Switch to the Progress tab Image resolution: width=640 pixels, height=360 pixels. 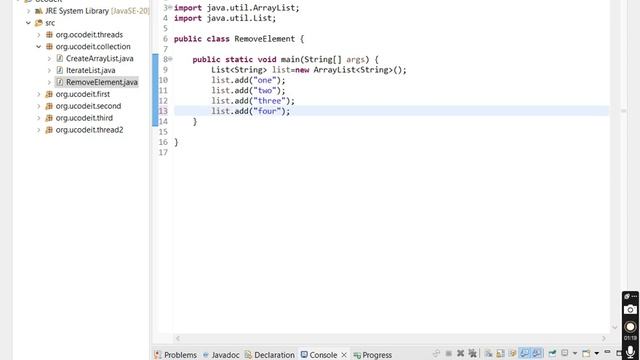click(x=373, y=355)
